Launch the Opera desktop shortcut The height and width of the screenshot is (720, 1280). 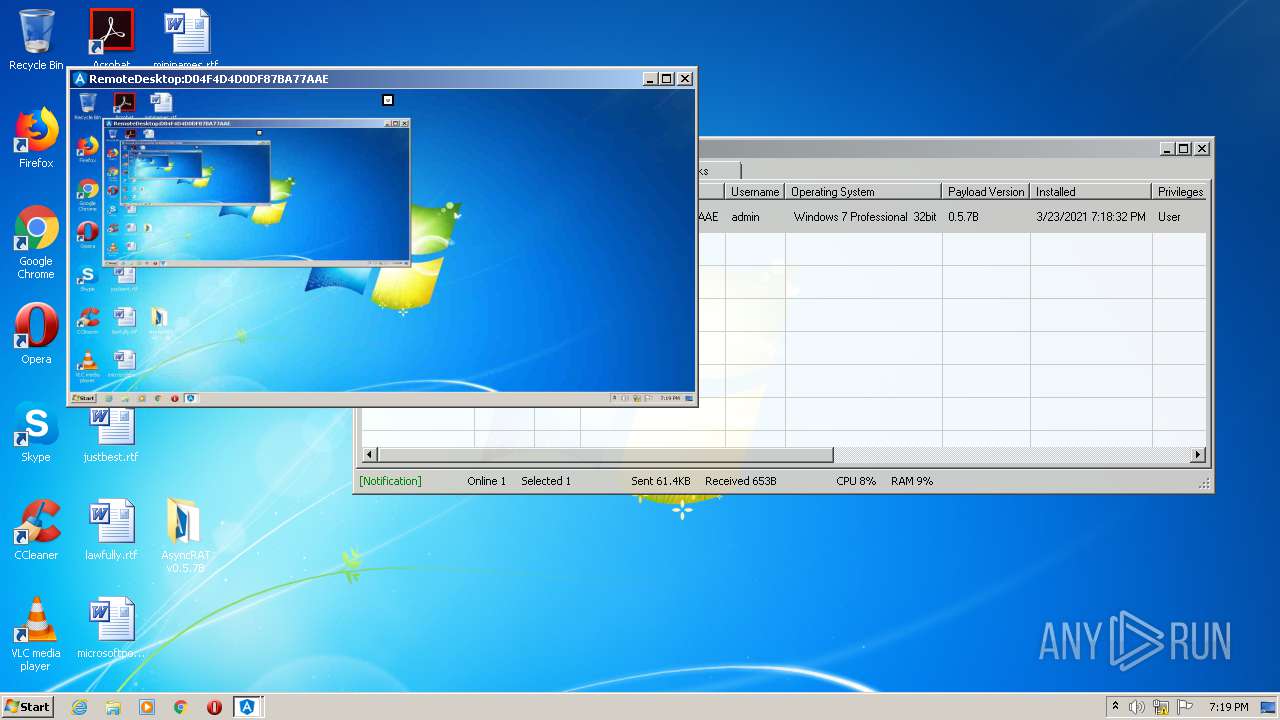click(36, 334)
